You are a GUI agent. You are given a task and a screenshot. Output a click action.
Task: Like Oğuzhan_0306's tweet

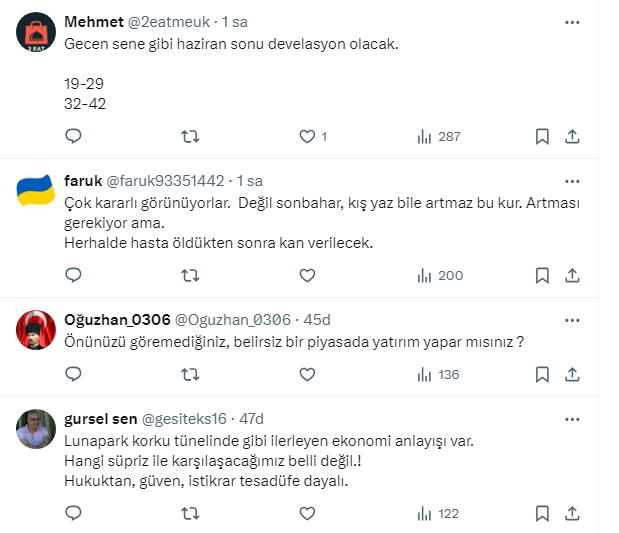(x=308, y=374)
